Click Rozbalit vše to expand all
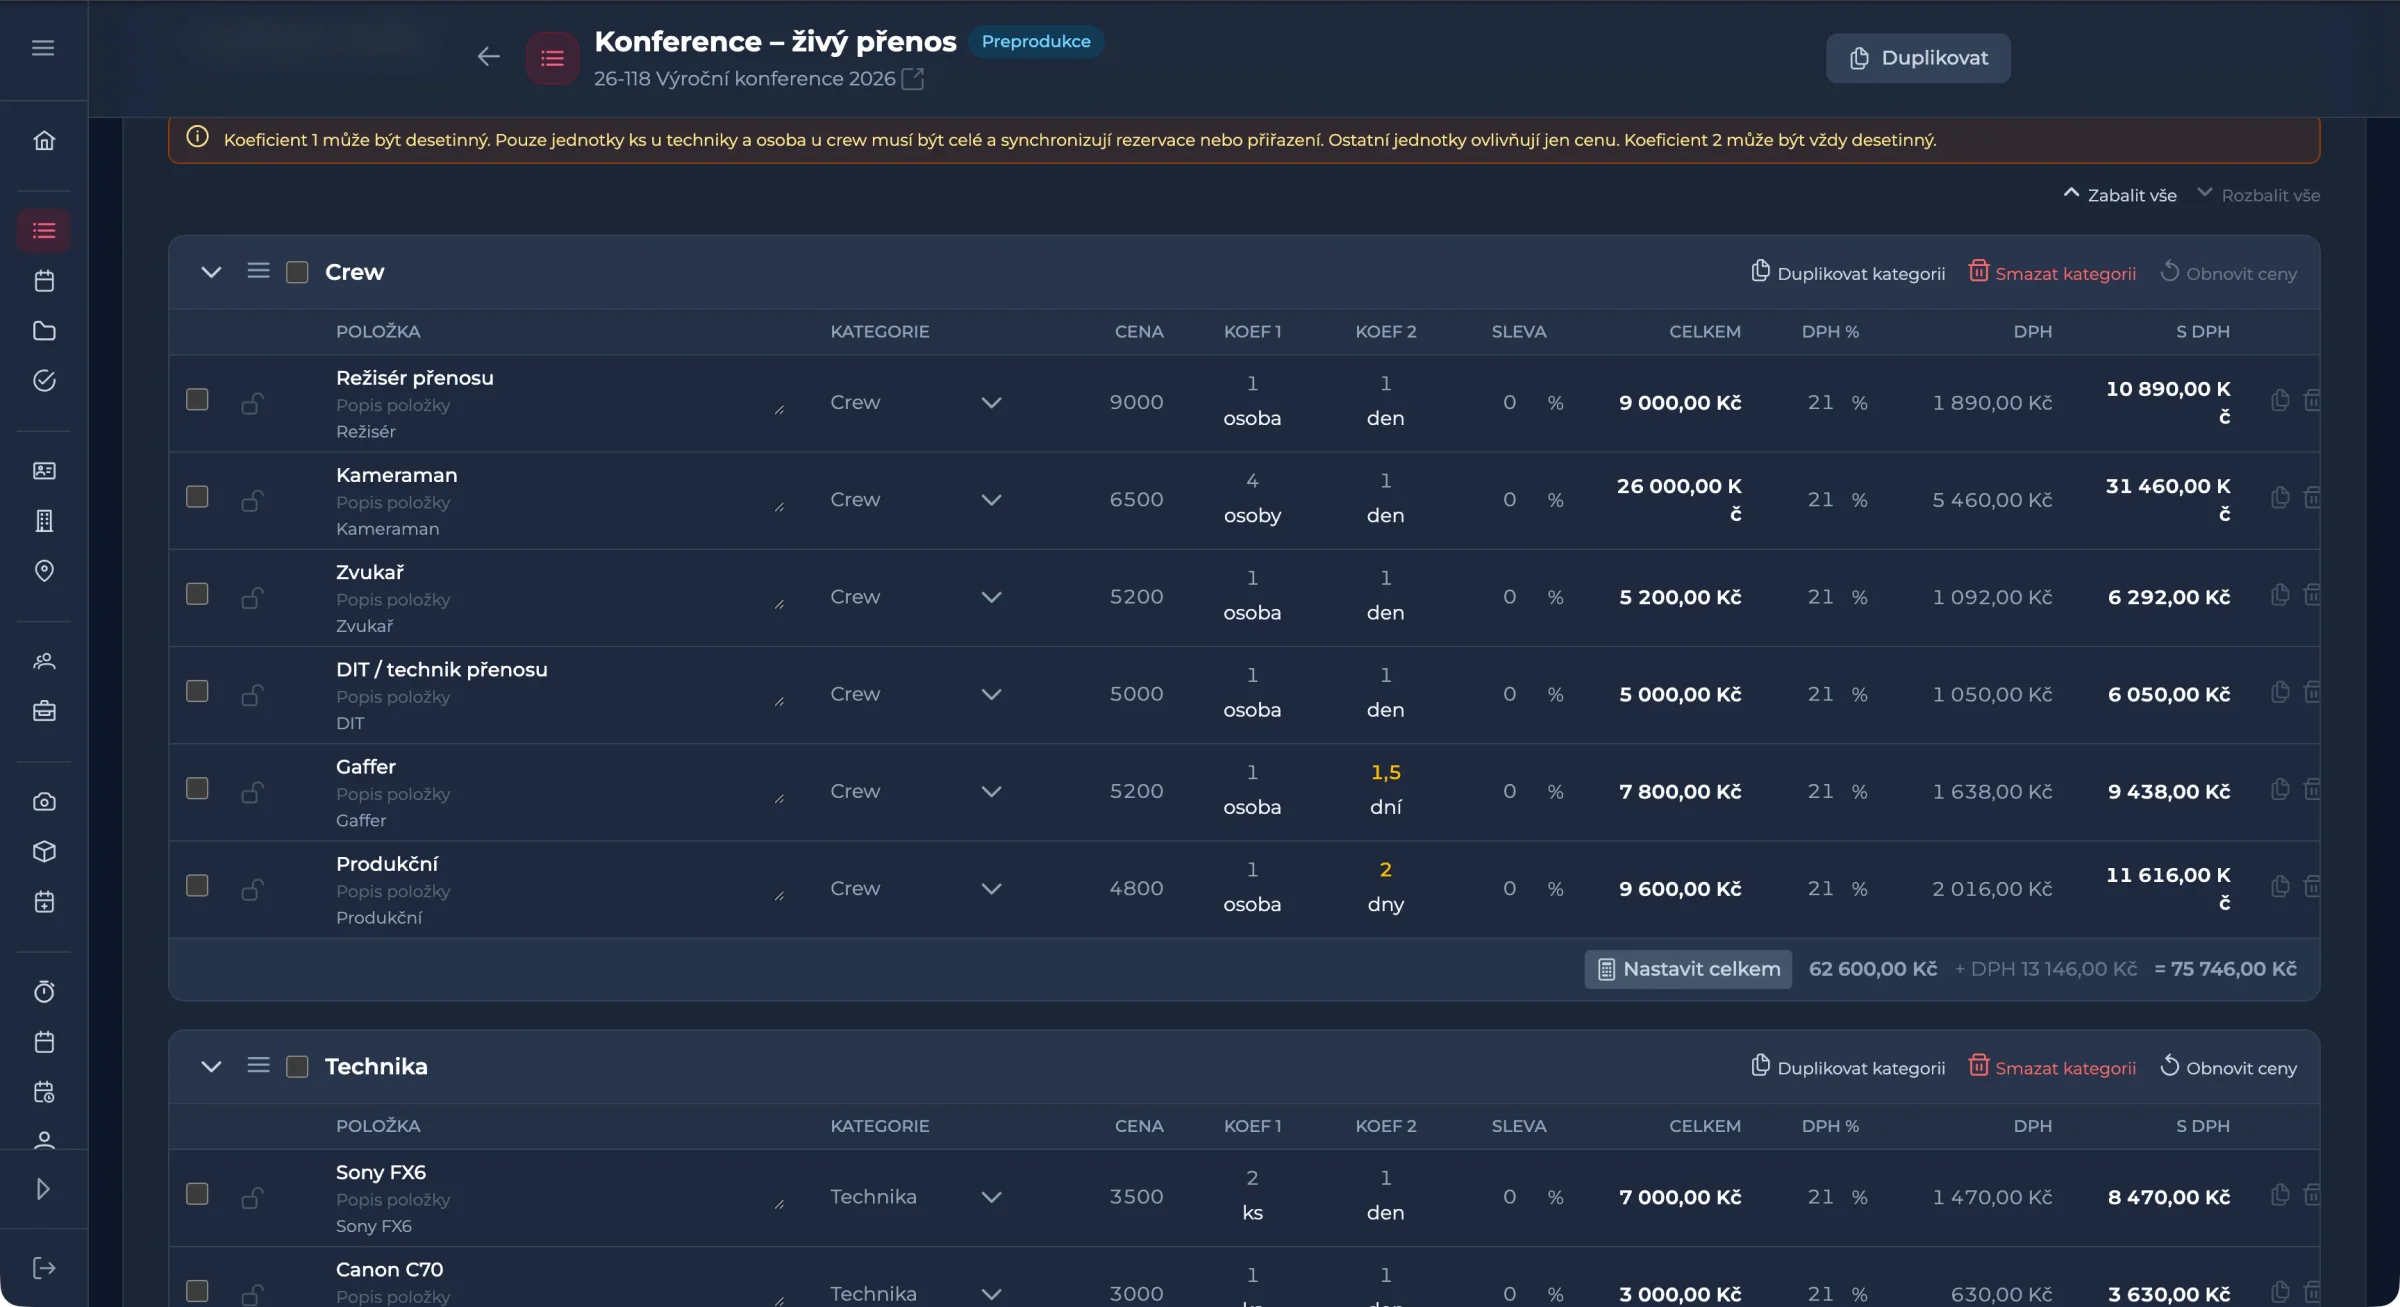This screenshot has height=1307, width=2400. coord(2258,195)
